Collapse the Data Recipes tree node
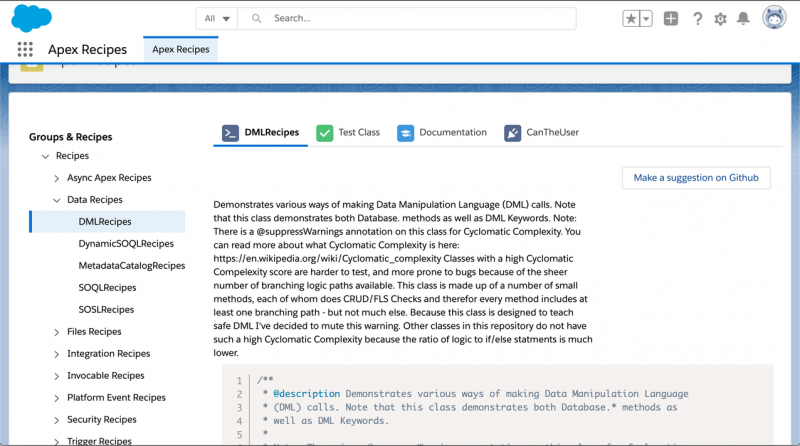The width and height of the screenshot is (800, 446). 57,200
